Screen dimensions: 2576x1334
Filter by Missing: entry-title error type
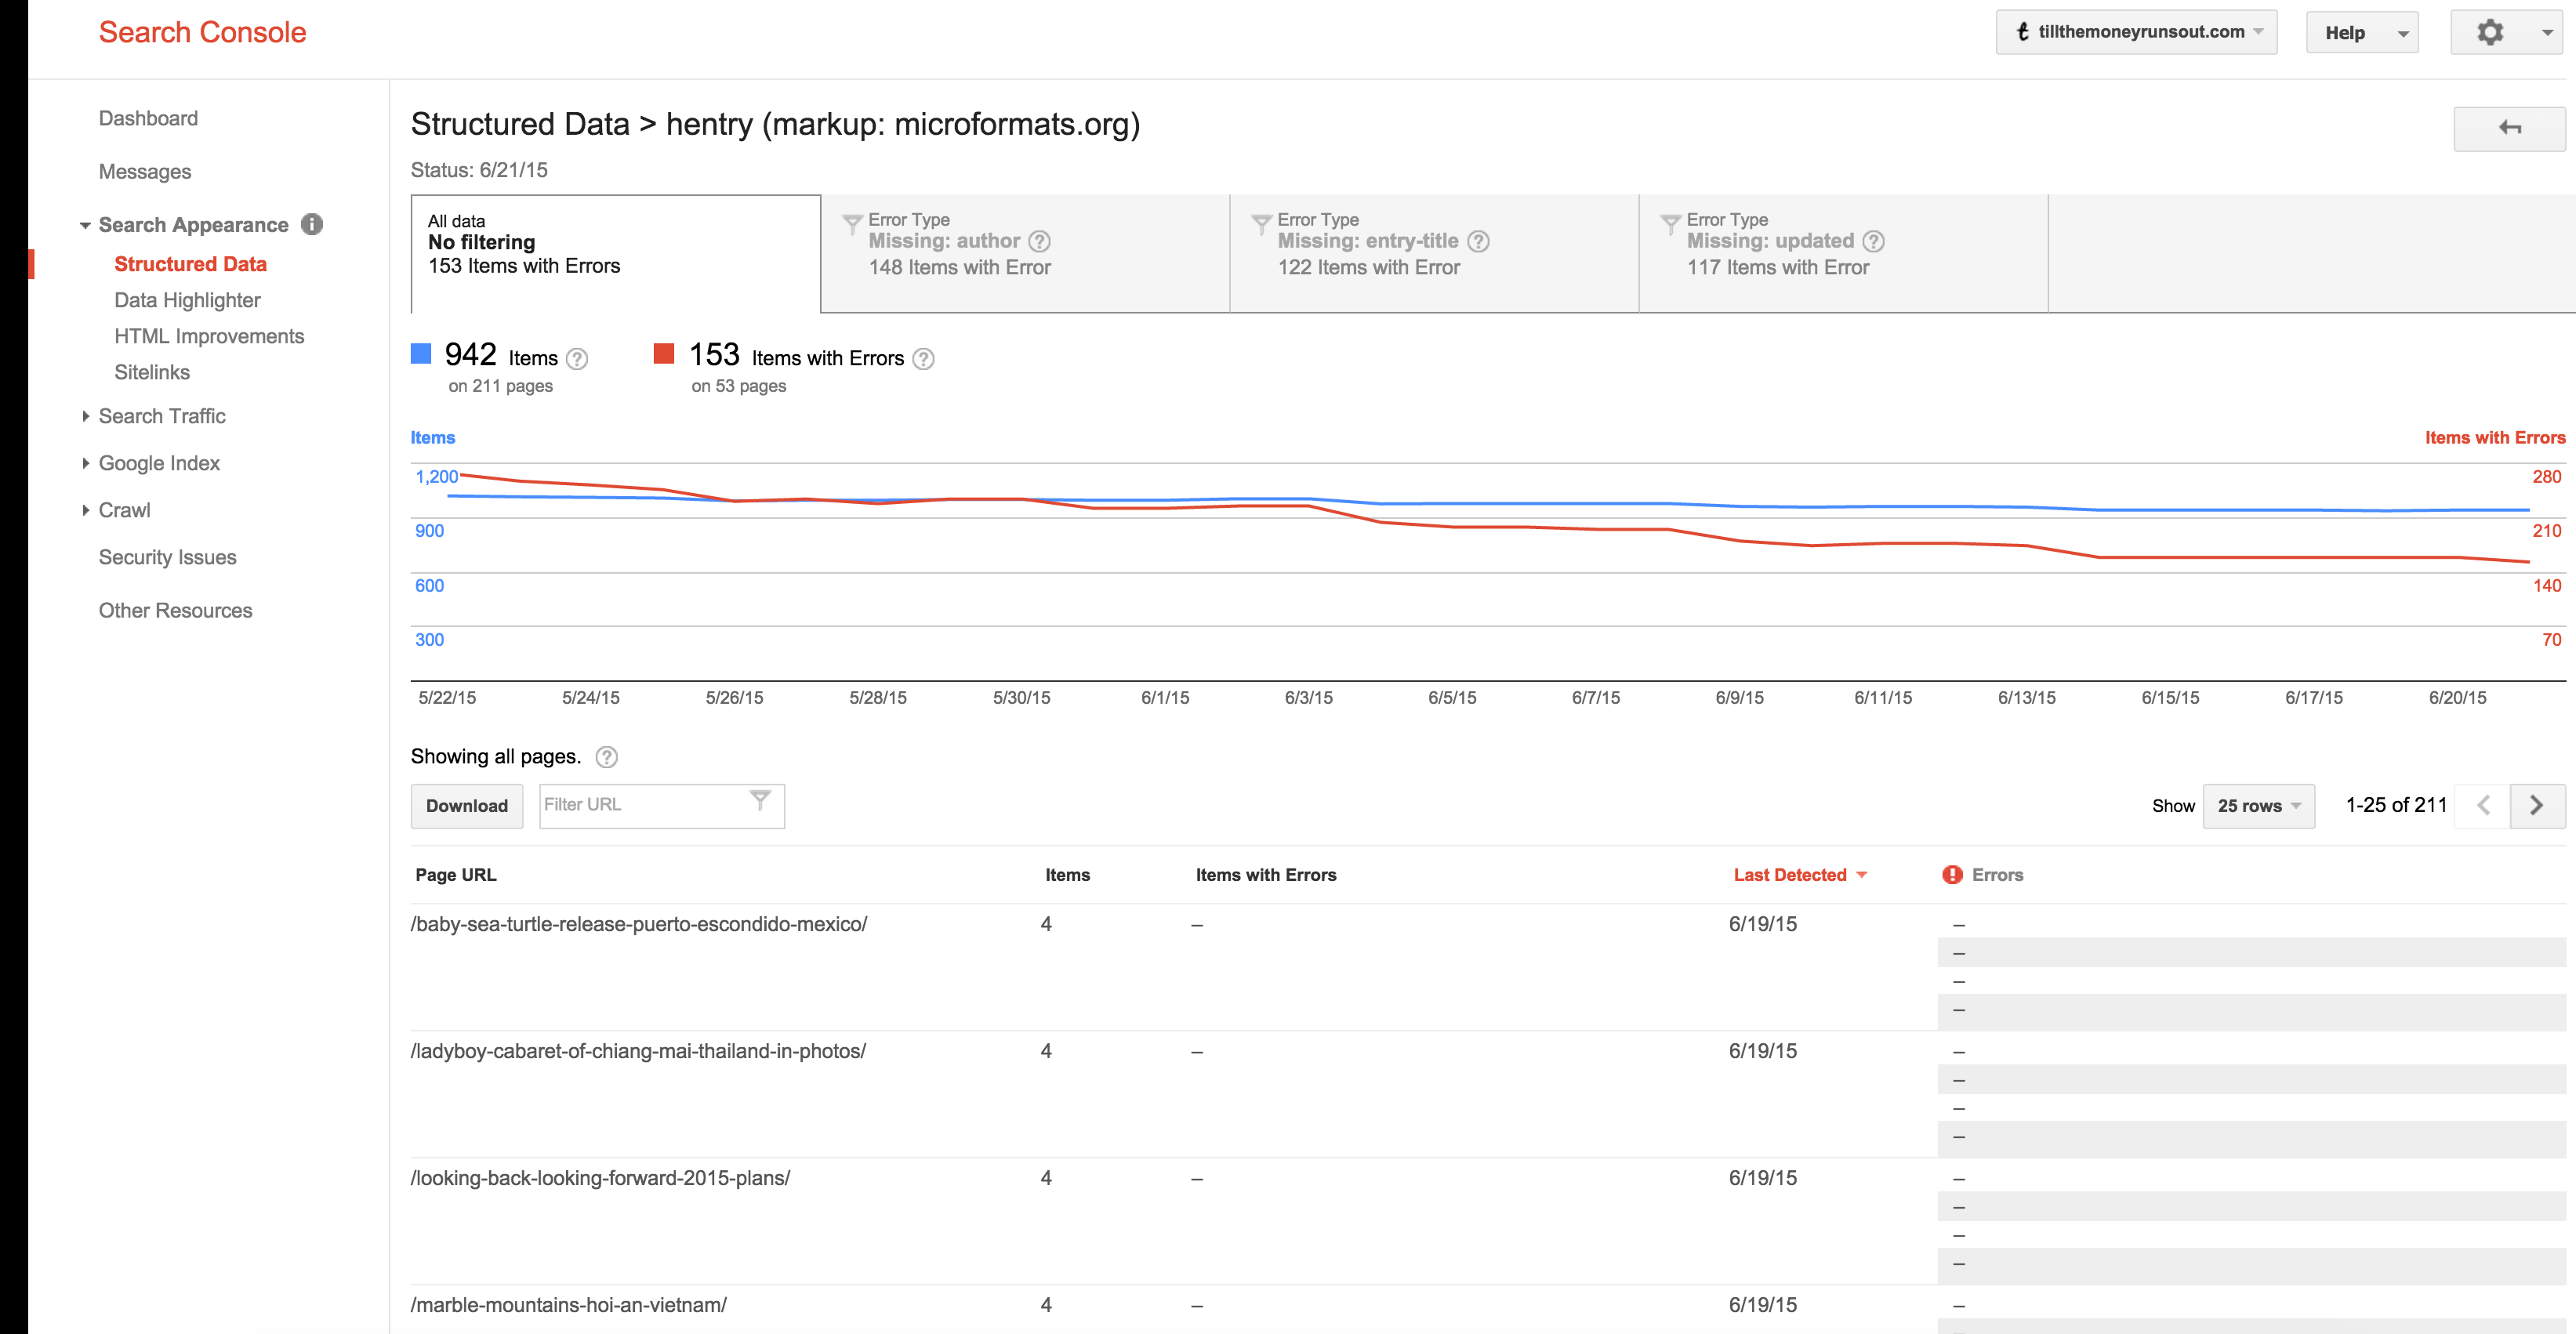[x=1434, y=253]
